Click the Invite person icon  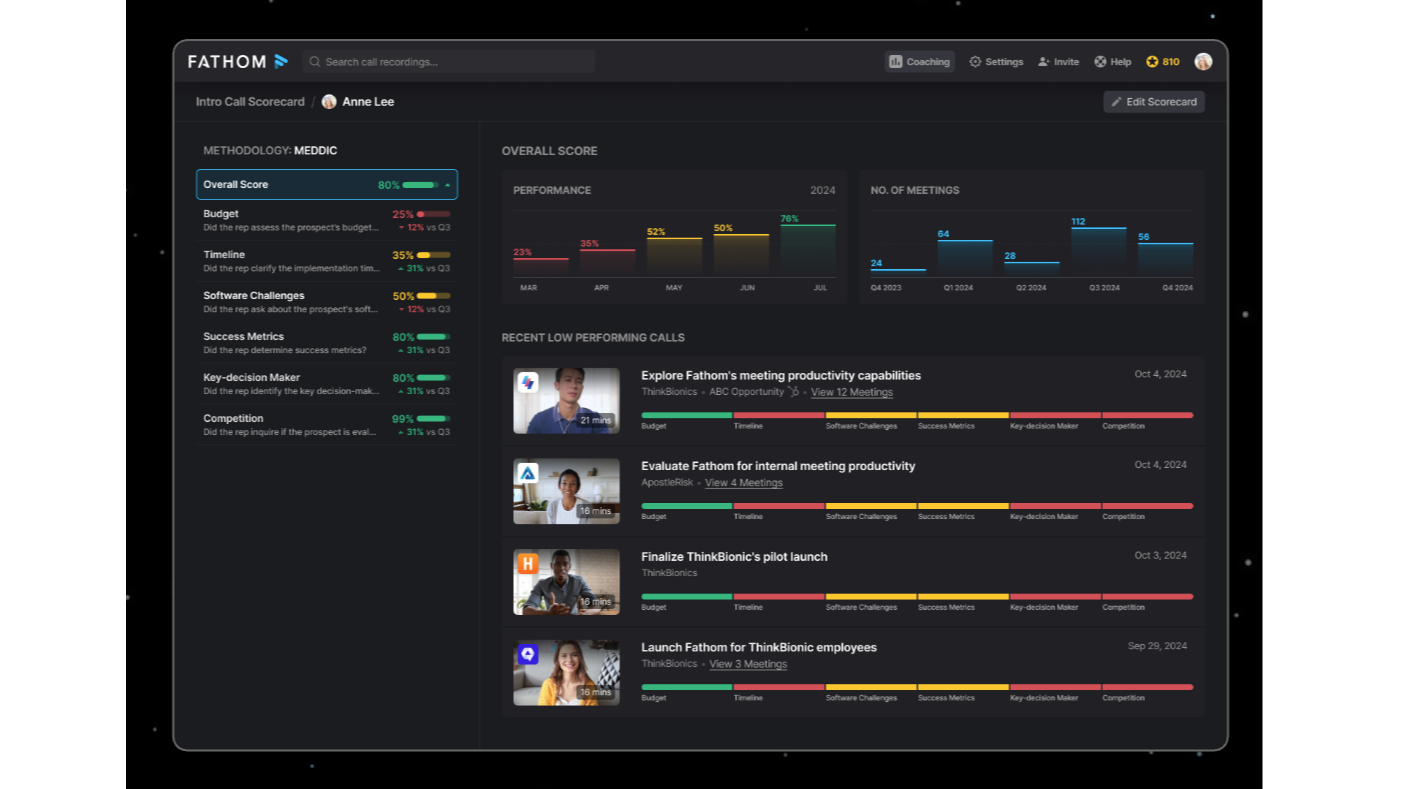point(1043,61)
